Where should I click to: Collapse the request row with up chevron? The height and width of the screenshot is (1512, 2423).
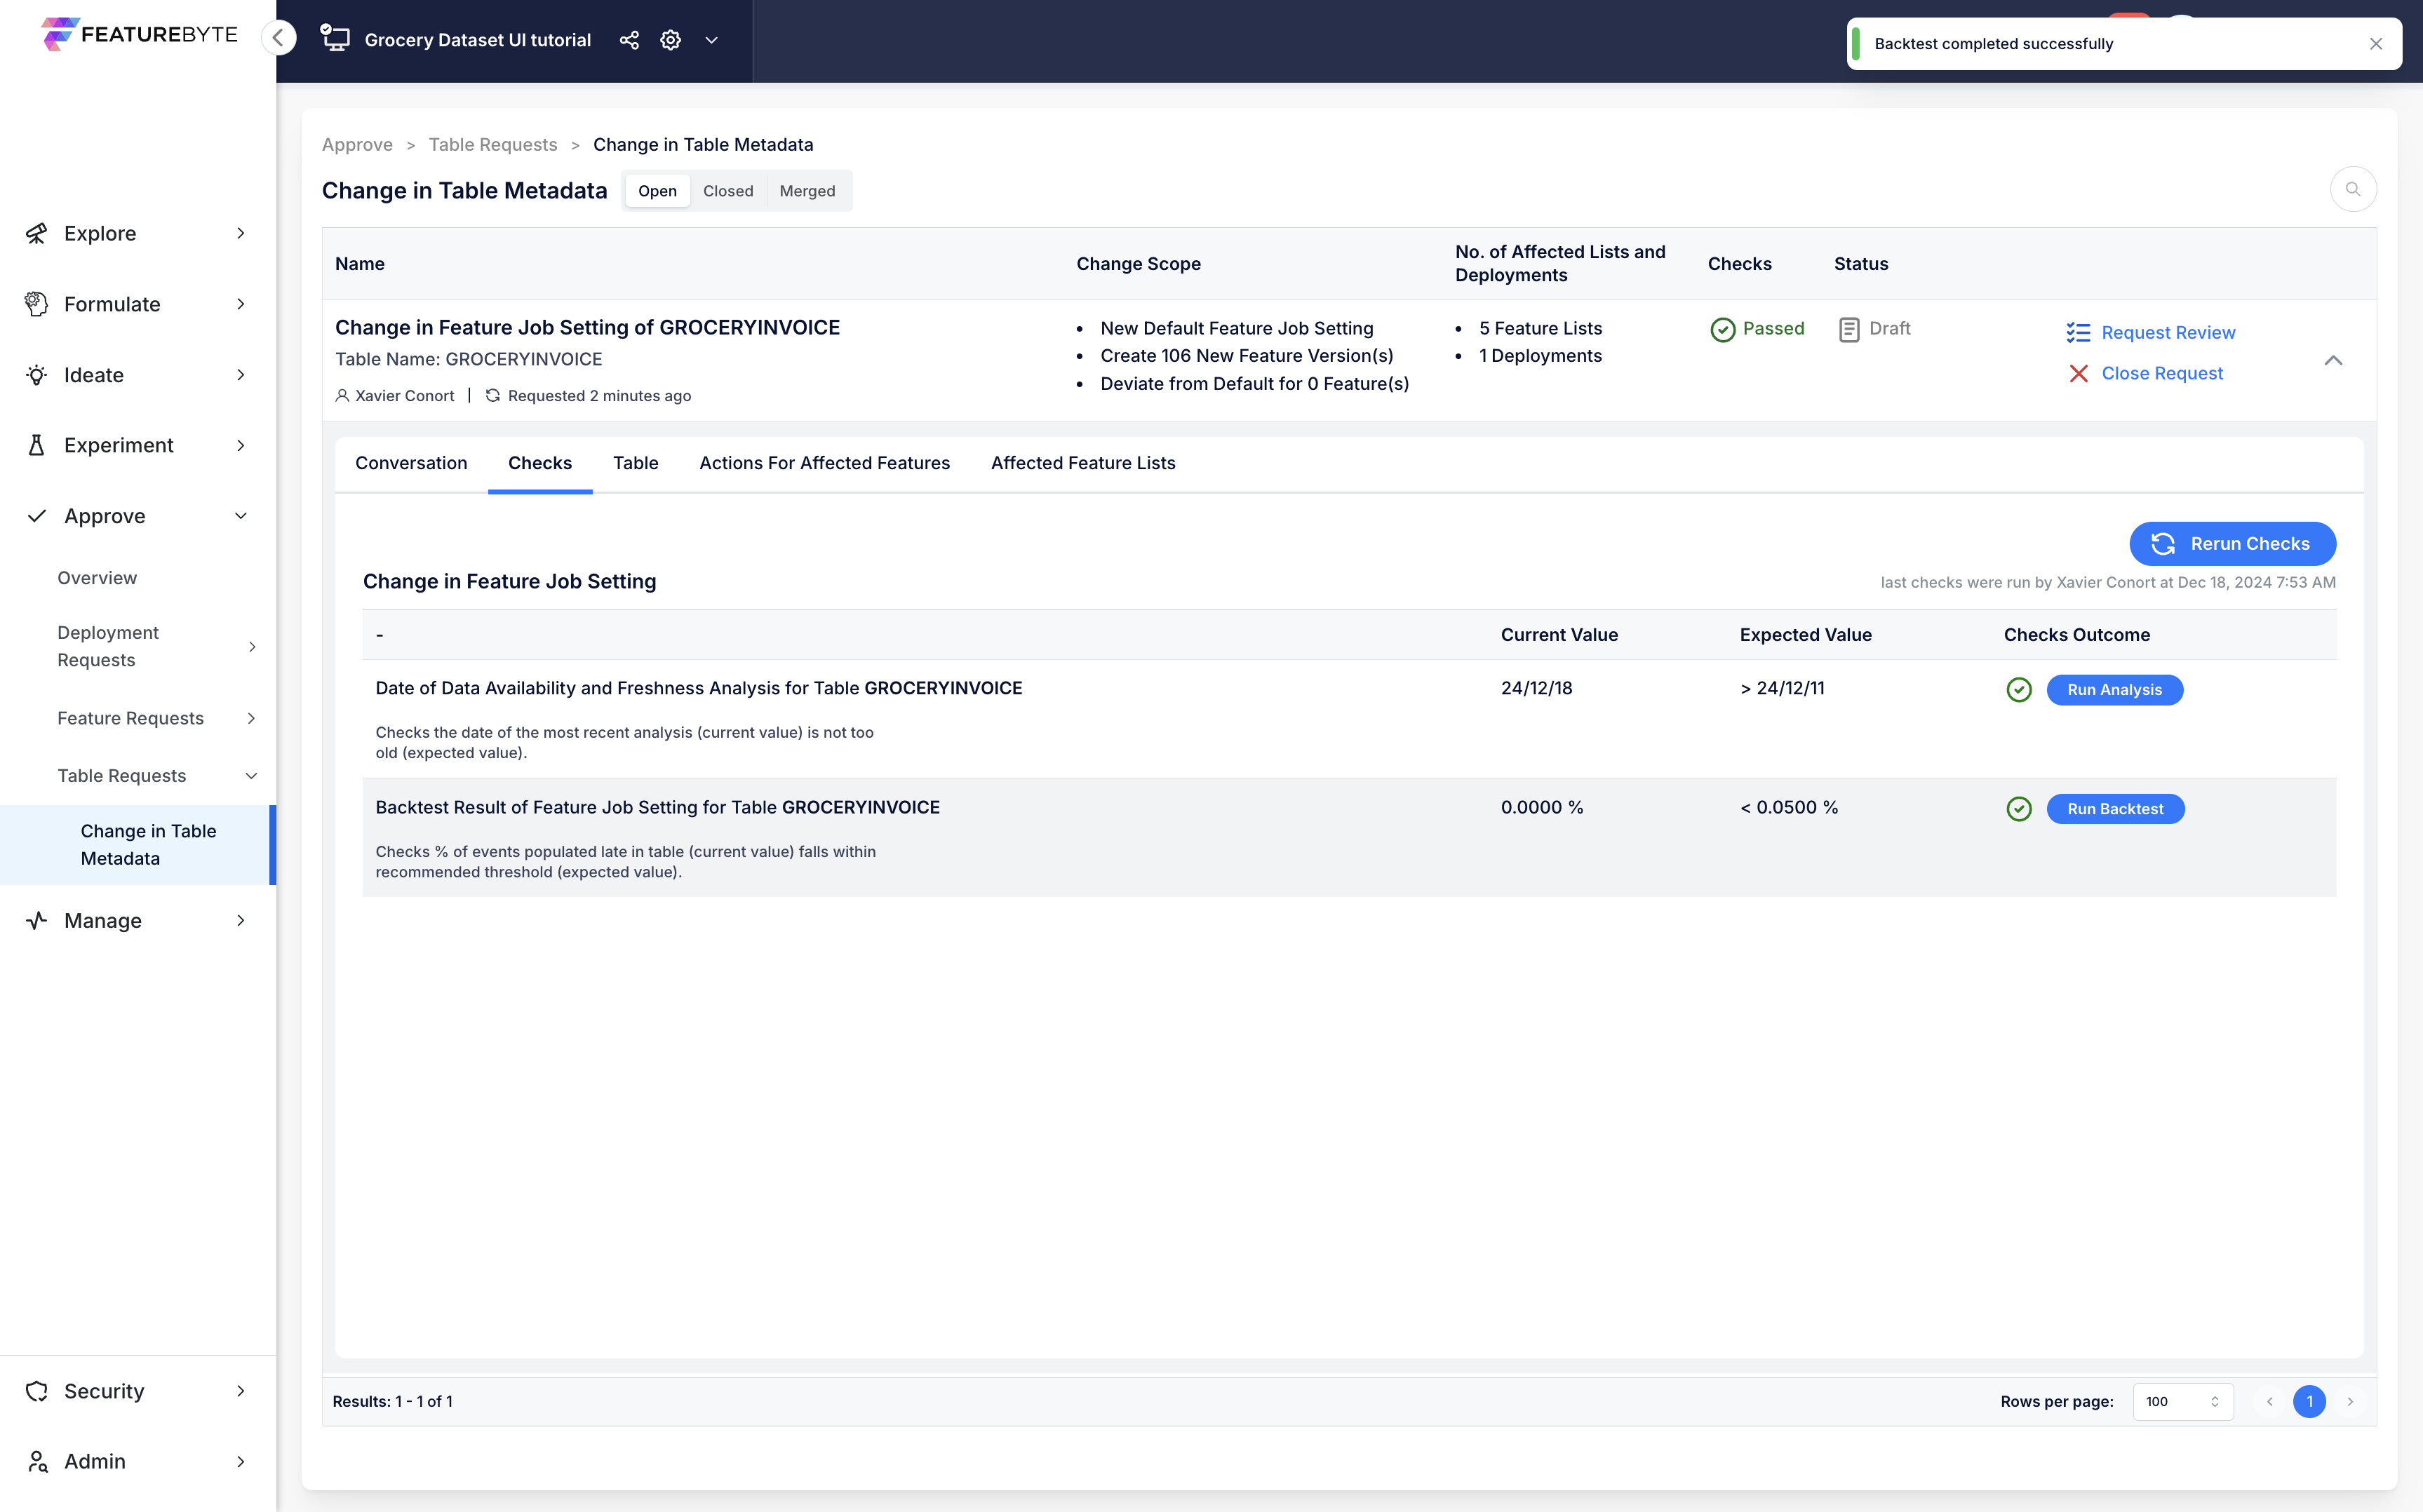[2333, 360]
